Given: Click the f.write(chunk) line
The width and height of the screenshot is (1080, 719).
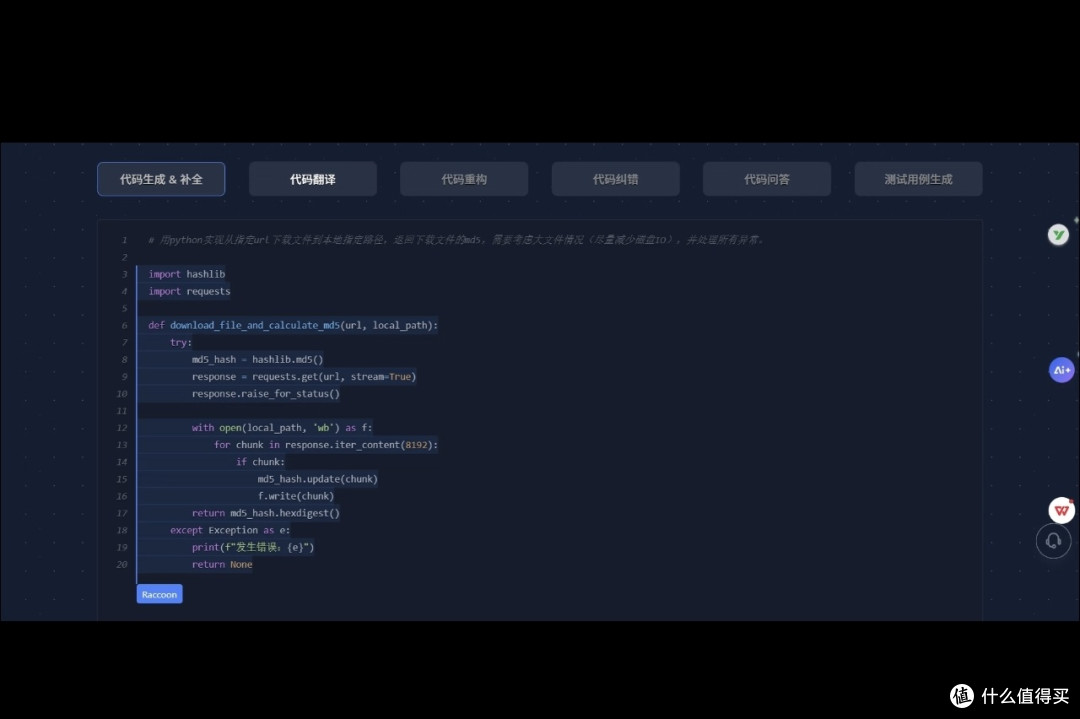Looking at the screenshot, I should pyautogui.click(x=296, y=496).
